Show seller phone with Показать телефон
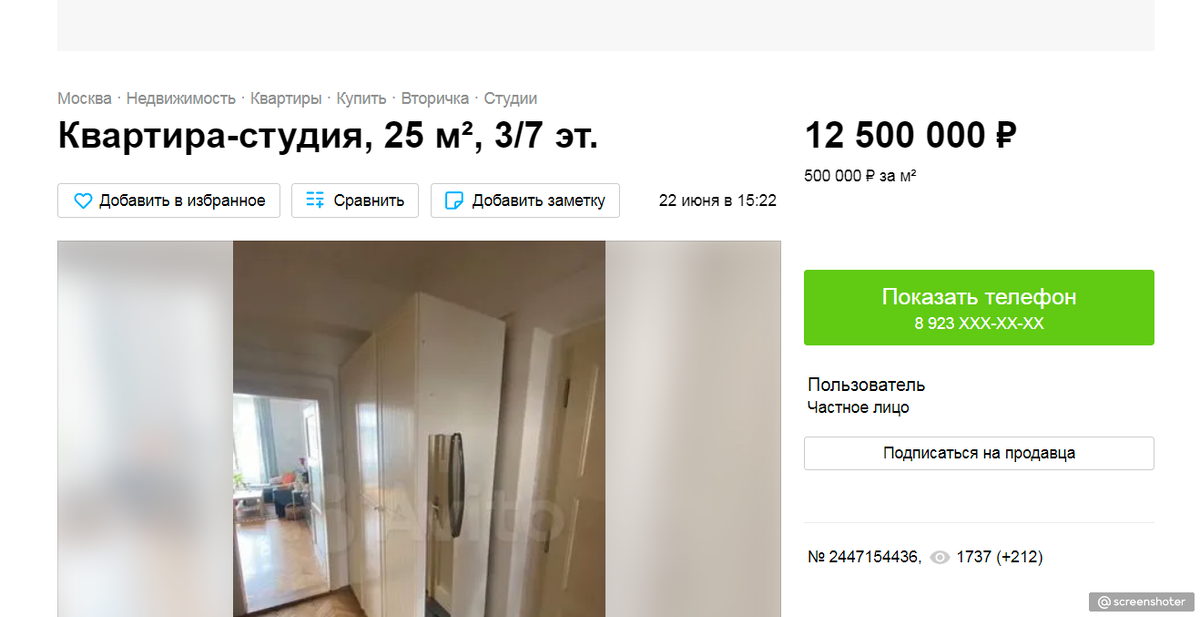The height and width of the screenshot is (617, 1200). 979,308
